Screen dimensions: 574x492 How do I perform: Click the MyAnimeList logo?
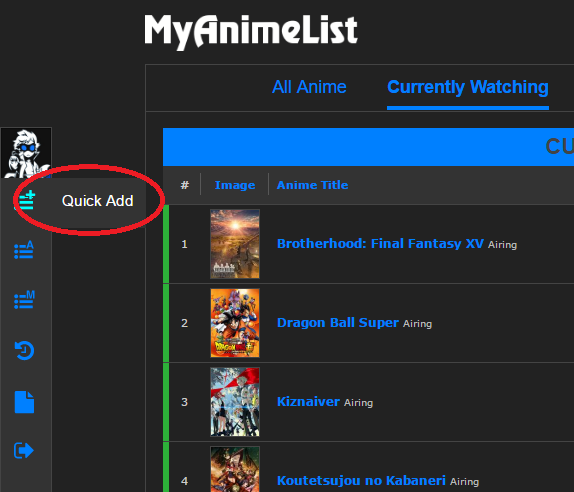coord(251,31)
